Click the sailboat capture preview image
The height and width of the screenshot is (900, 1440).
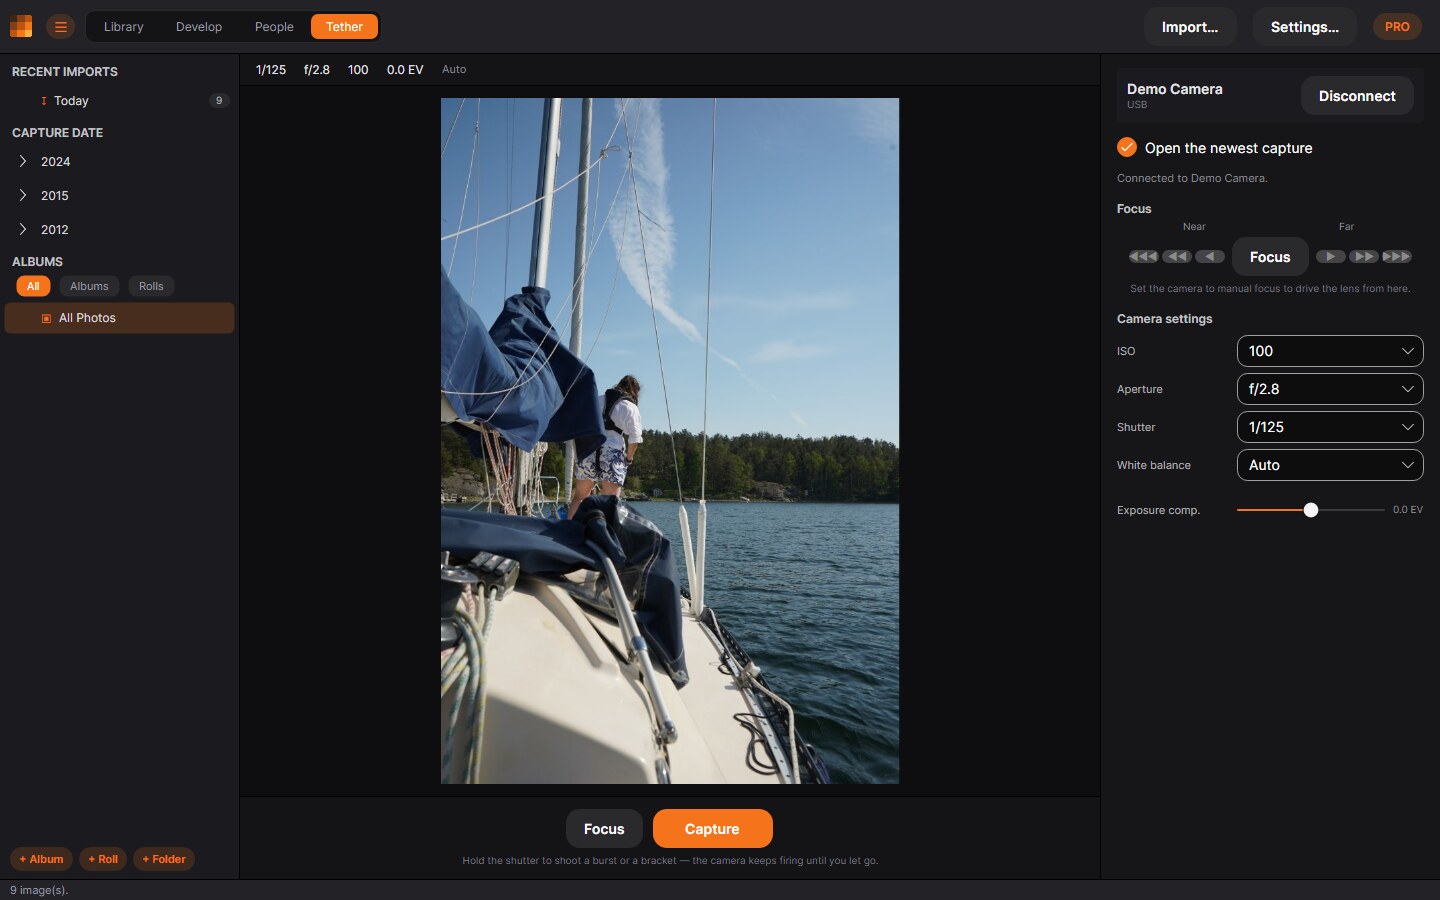[x=670, y=441]
